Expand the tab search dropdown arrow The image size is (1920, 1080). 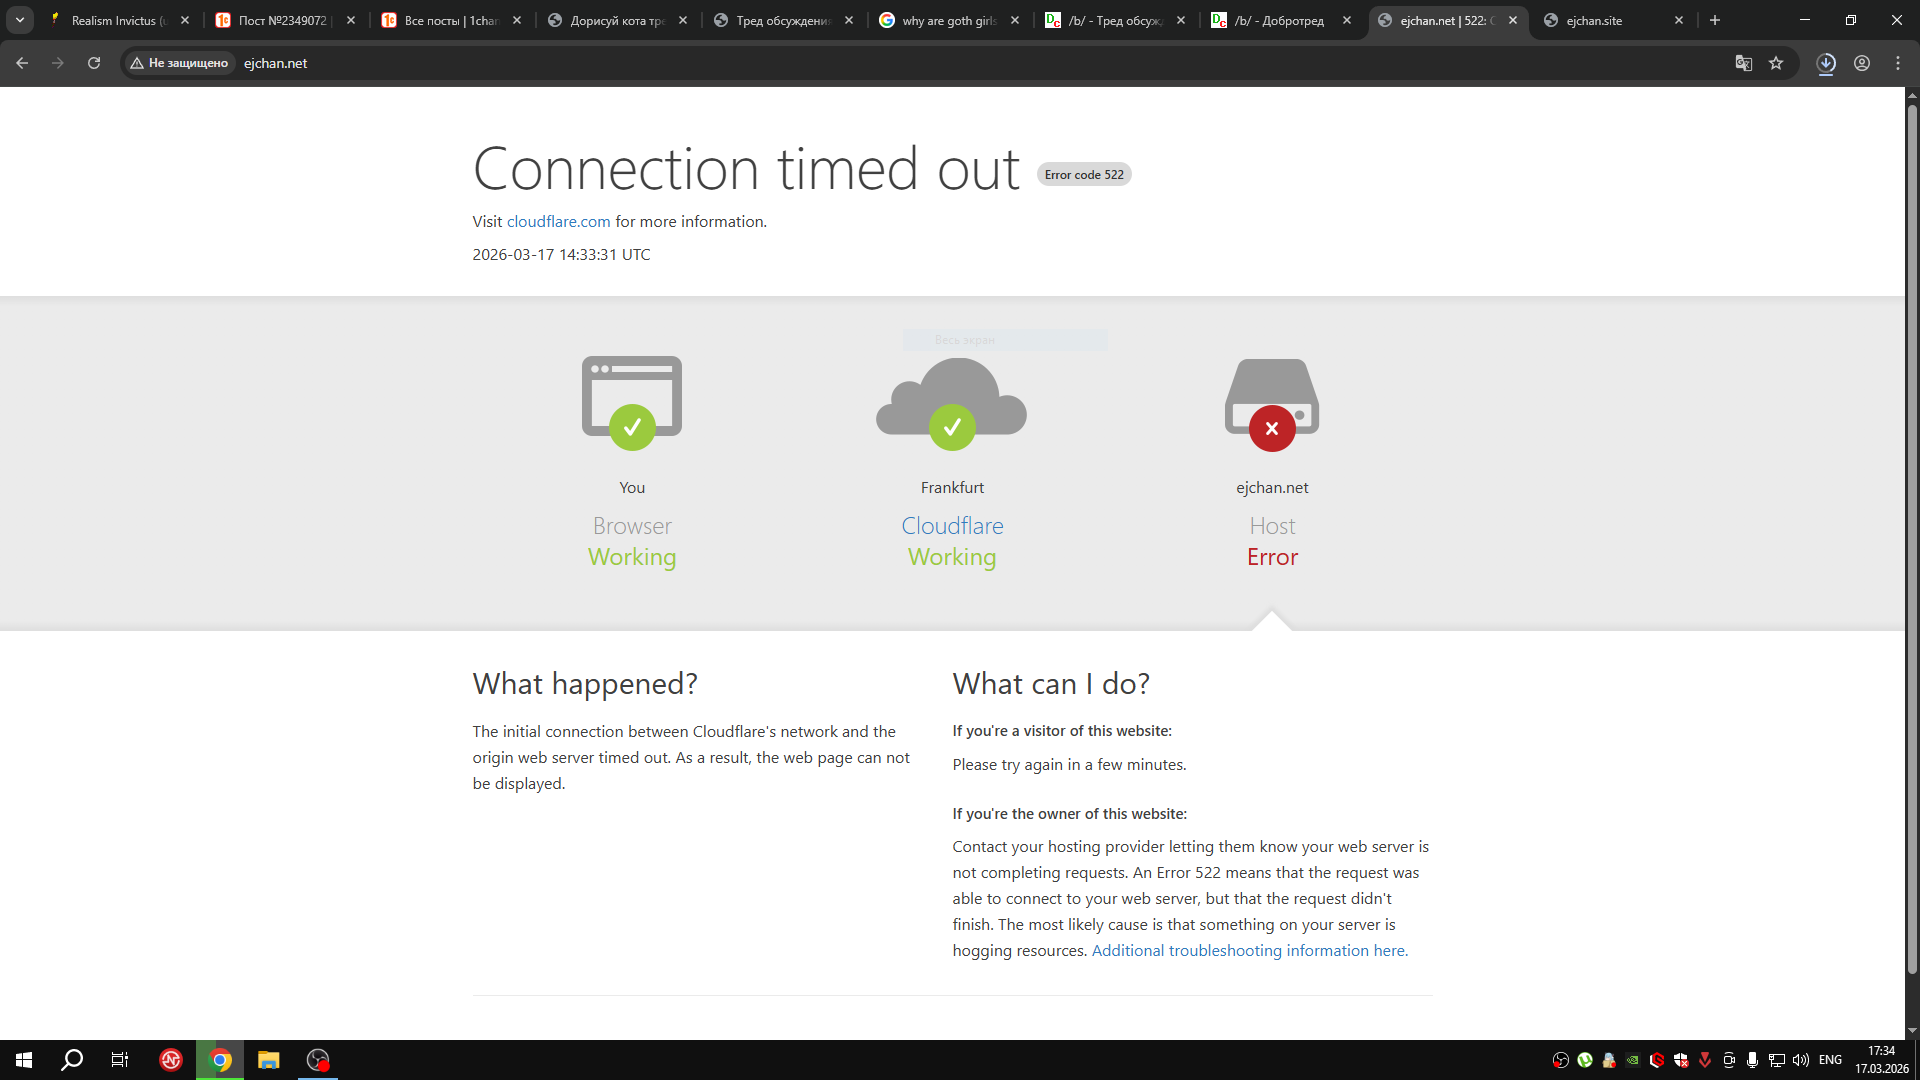(x=20, y=20)
